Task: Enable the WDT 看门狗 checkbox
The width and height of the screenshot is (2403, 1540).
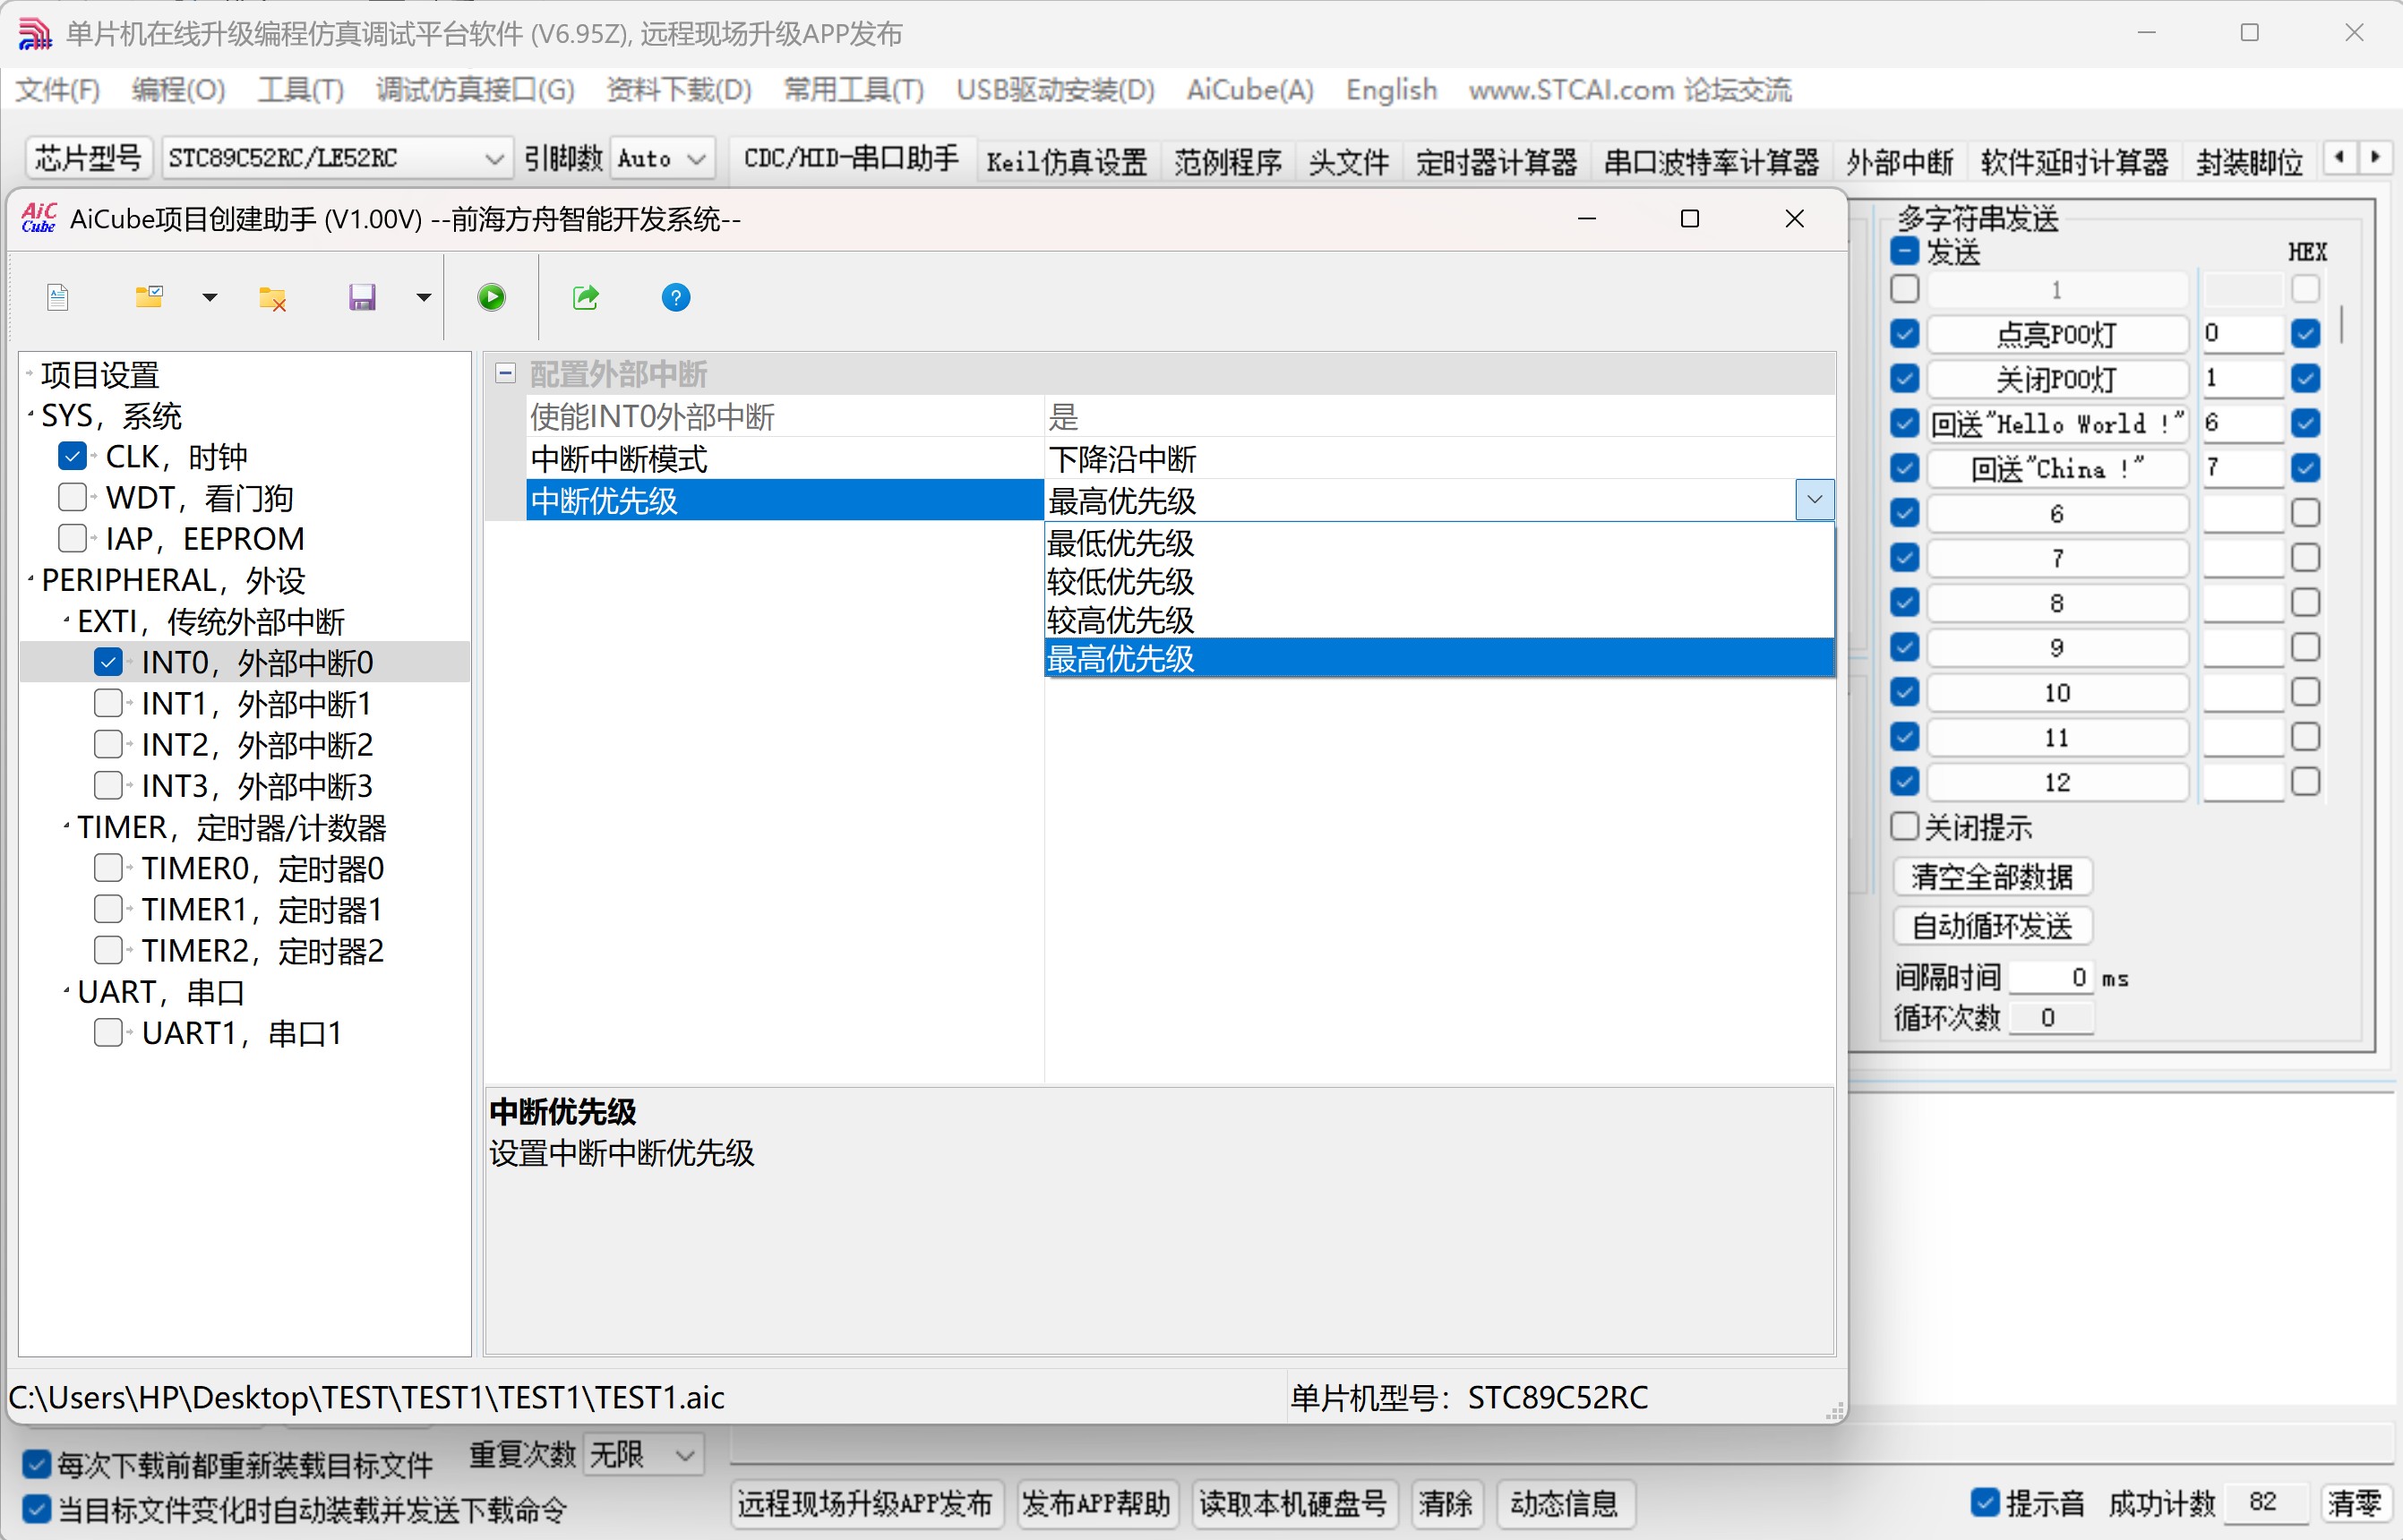Action: click(72, 497)
